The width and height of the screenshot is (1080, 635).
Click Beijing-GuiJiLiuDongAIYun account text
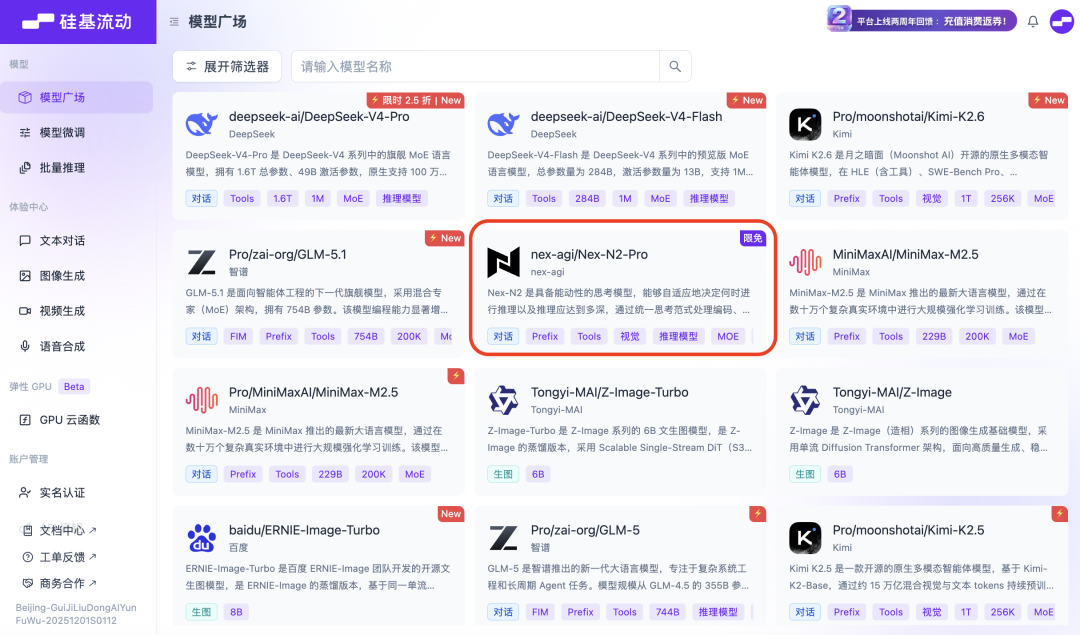pos(76,607)
